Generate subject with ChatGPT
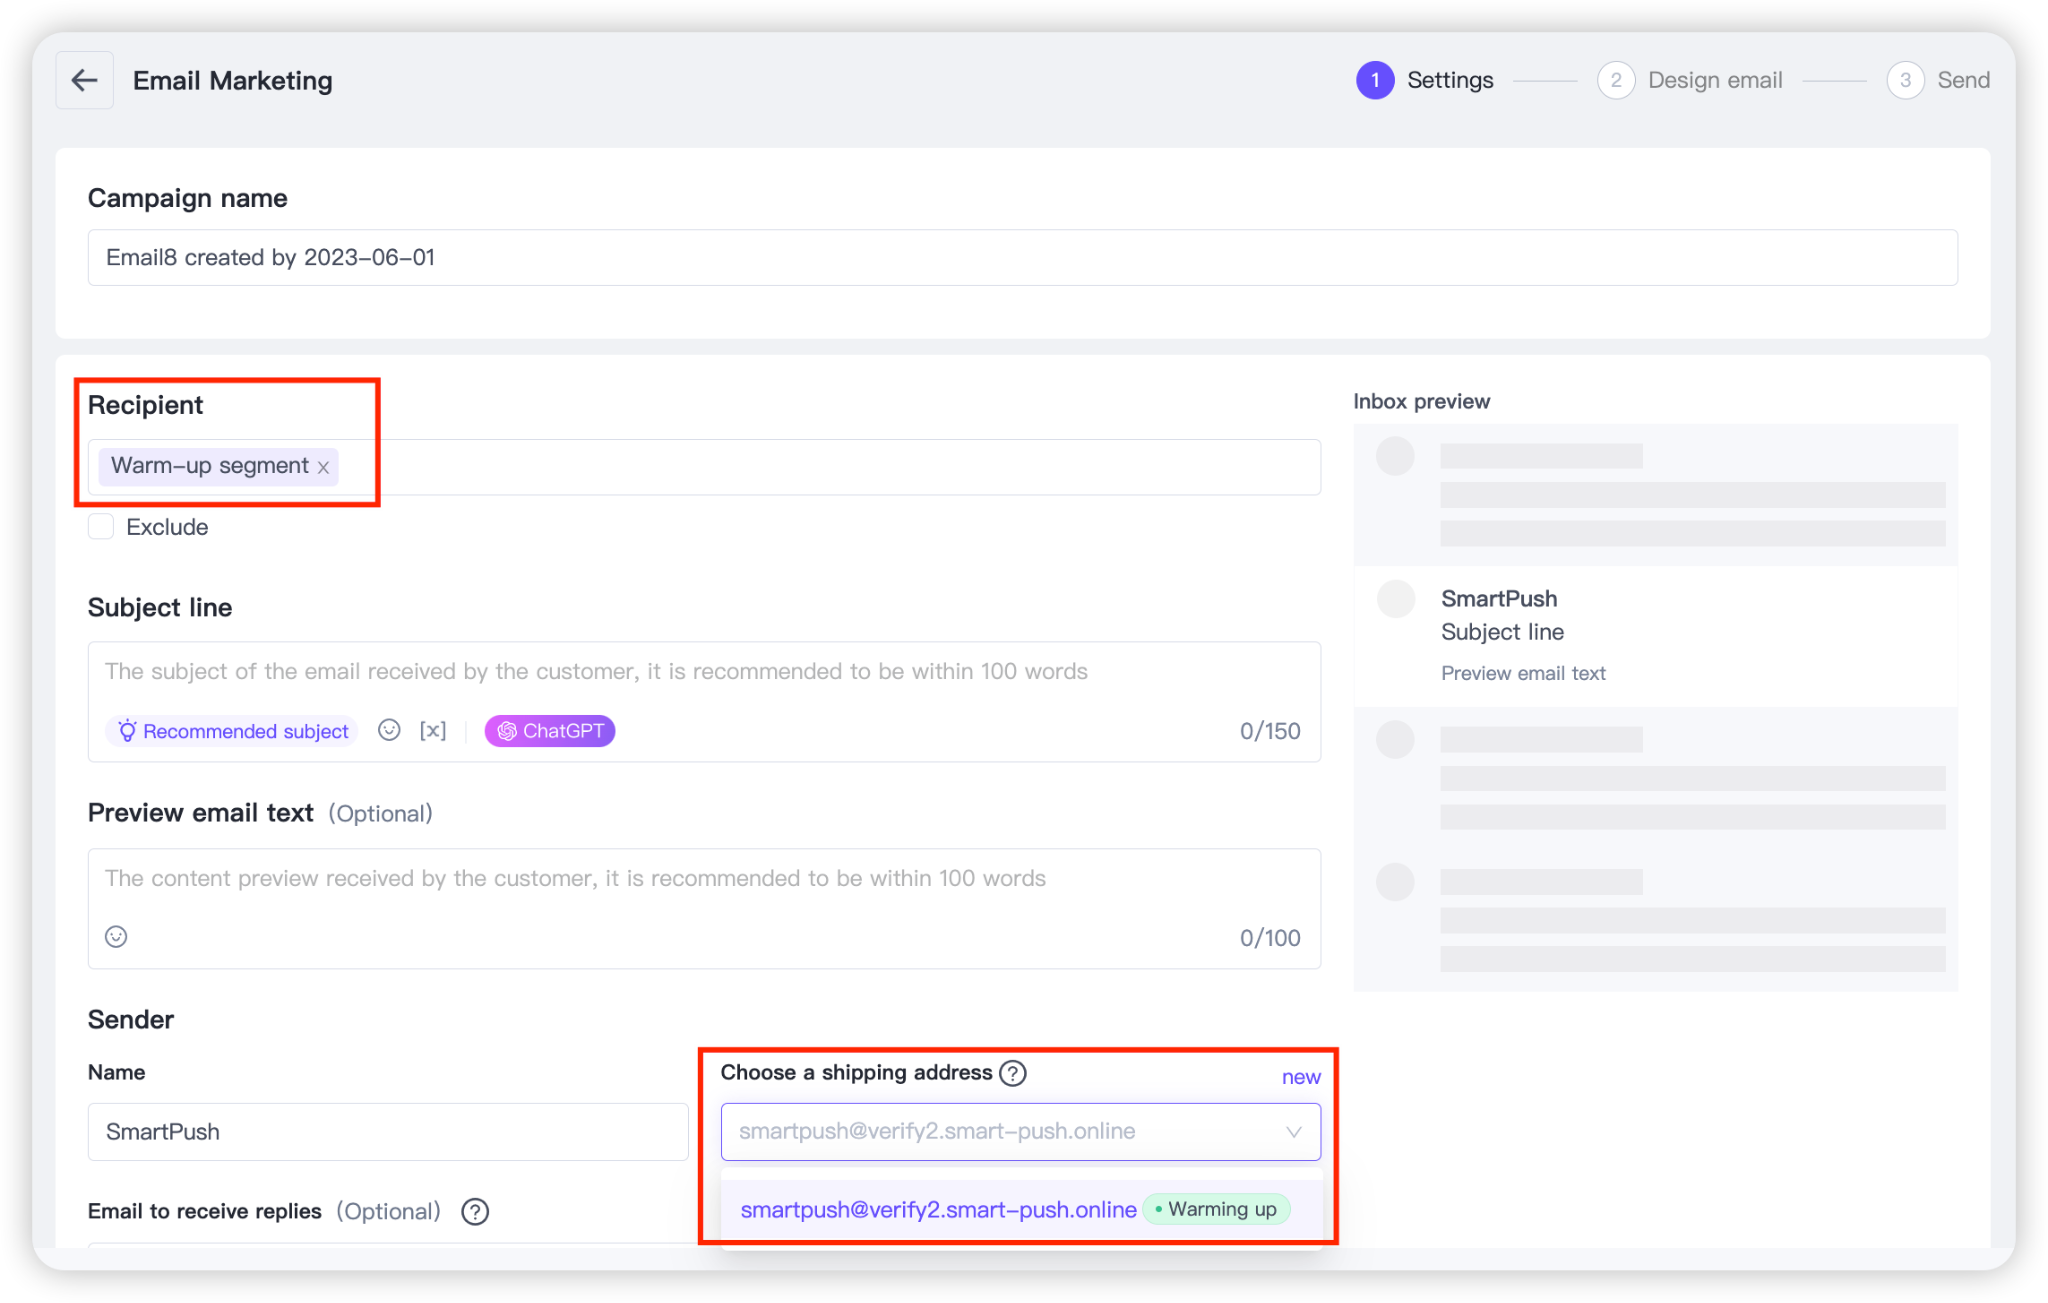Image resolution: width=2048 pixels, height=1303 pixels. click(x=550, y=731)
